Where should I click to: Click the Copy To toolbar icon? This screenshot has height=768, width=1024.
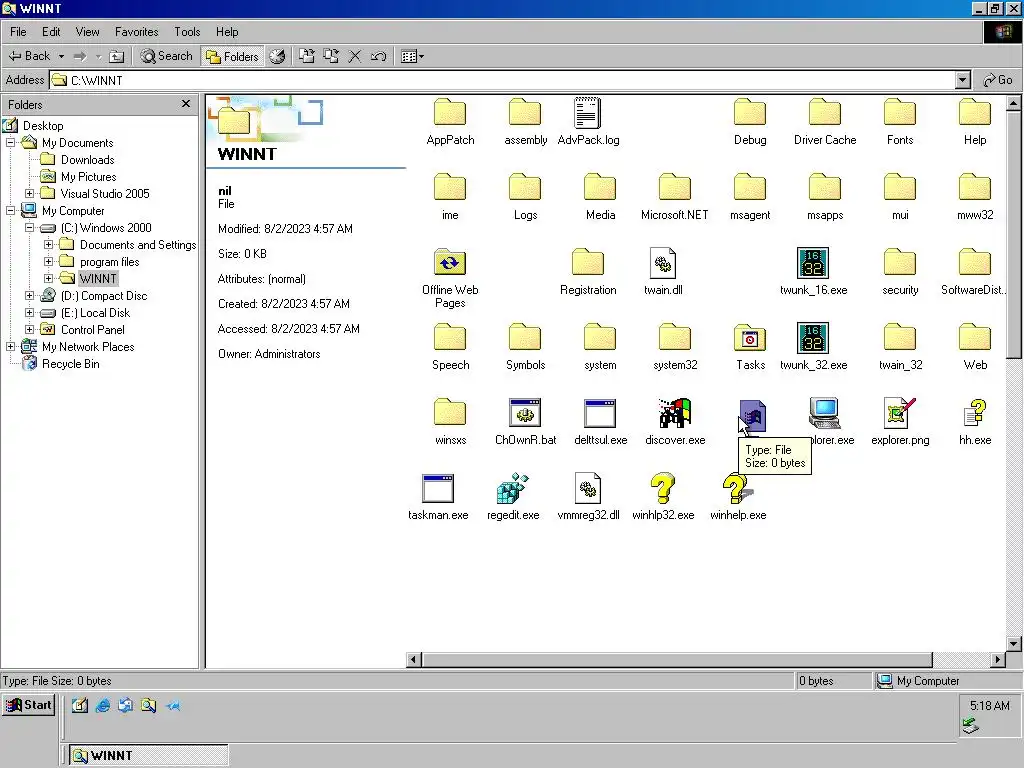point(331,56)
